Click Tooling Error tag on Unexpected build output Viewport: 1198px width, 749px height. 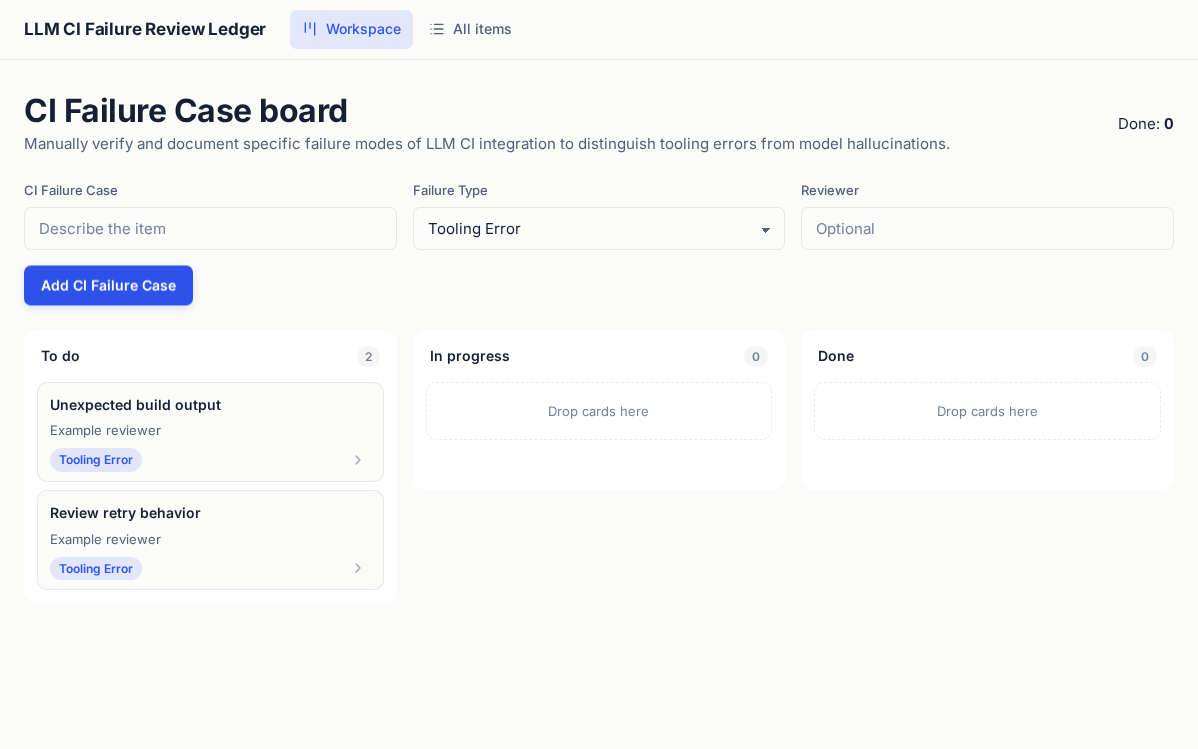[96, 460]
